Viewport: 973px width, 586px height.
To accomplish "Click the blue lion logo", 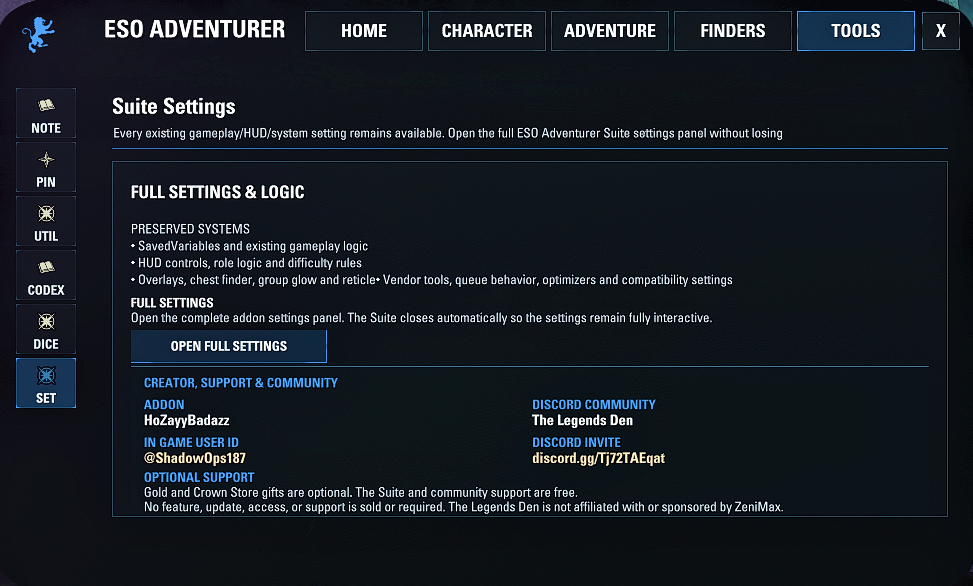I will tap(38, 34).
